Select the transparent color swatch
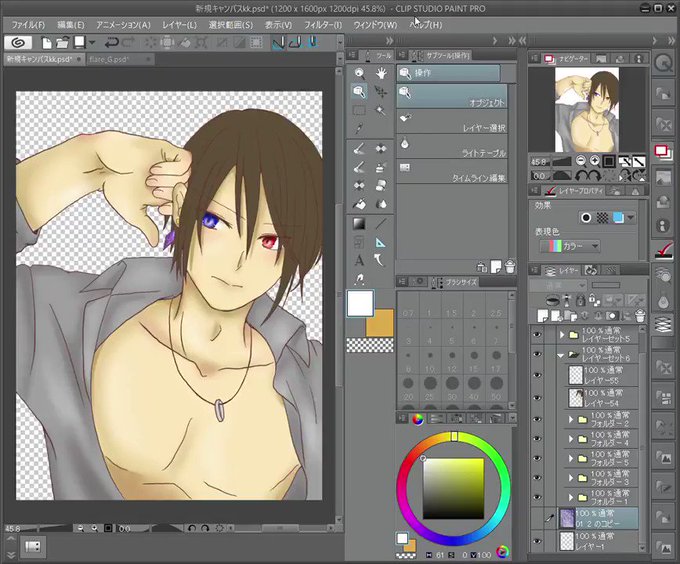The image size is (680, 564). pyautogui.click(x=370, y=345)
